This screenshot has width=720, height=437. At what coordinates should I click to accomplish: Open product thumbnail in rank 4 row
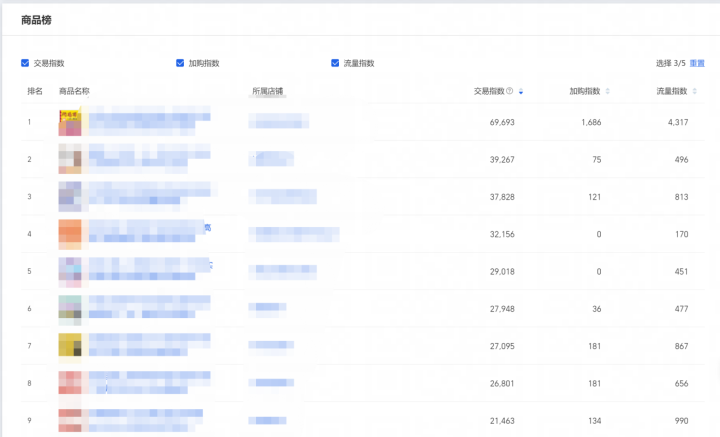pos(70,234)
